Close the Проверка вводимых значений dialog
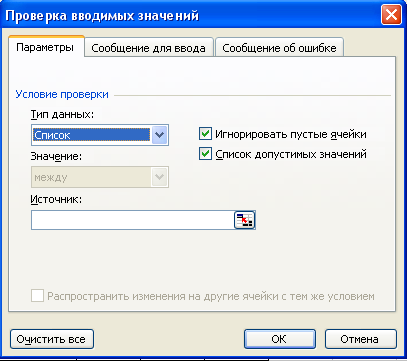This screenshot has height=361, width=407. tap(391, 15)
